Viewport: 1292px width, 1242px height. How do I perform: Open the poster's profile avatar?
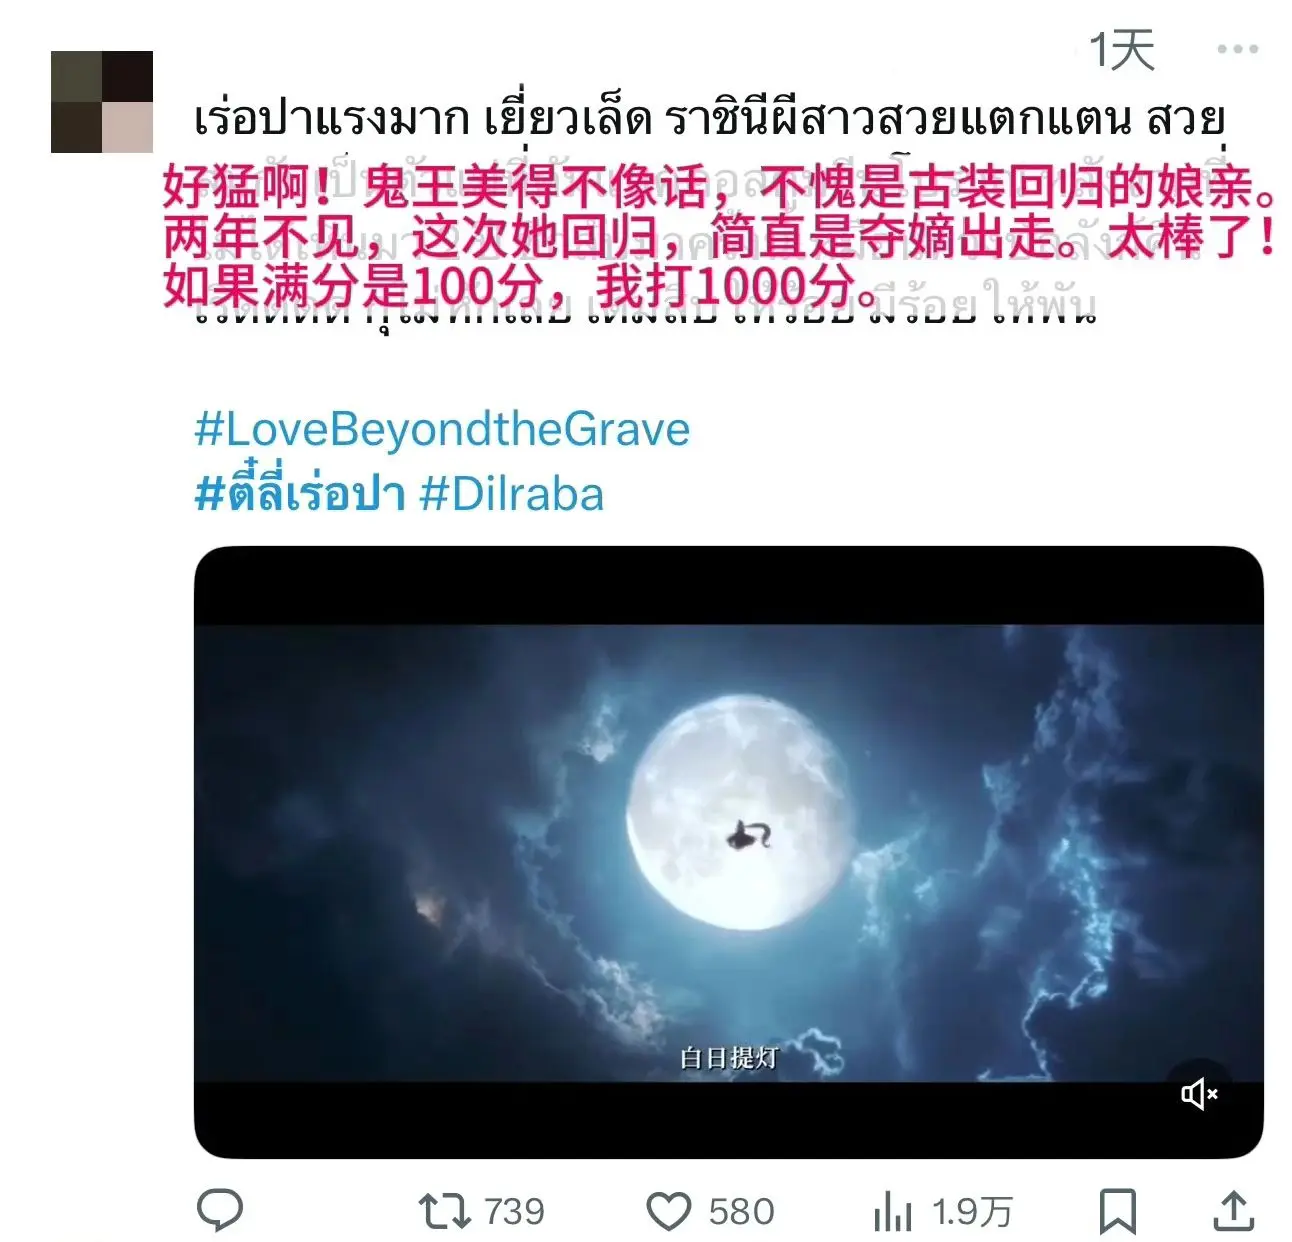pos(102,102)
